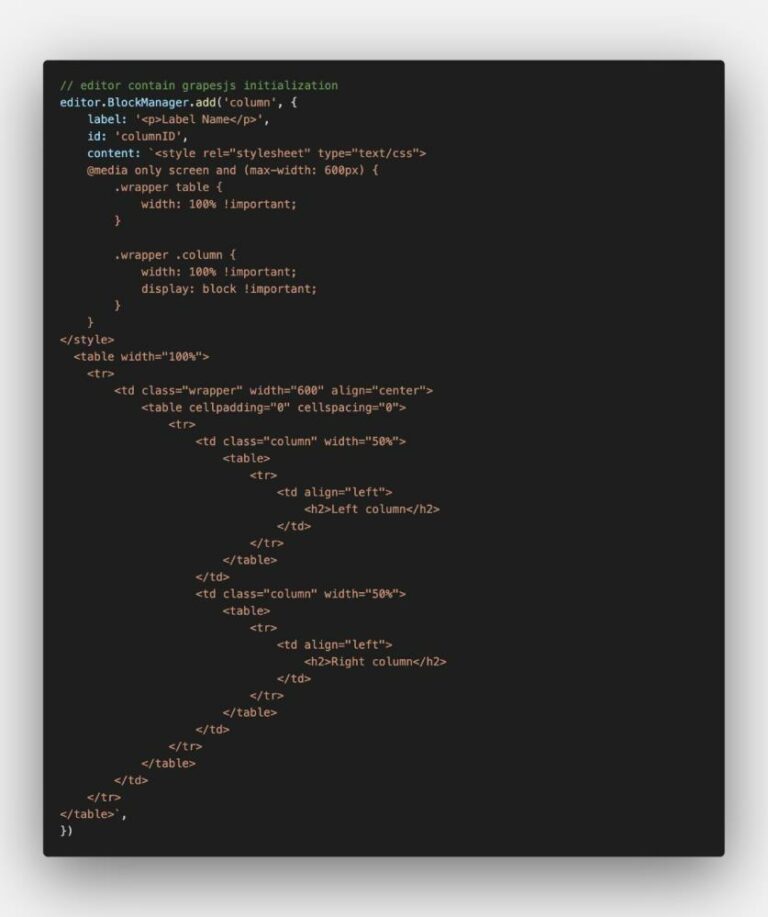Click the second td align="left" tag
The width and height of the screenshot is (768, 917).
335,645
